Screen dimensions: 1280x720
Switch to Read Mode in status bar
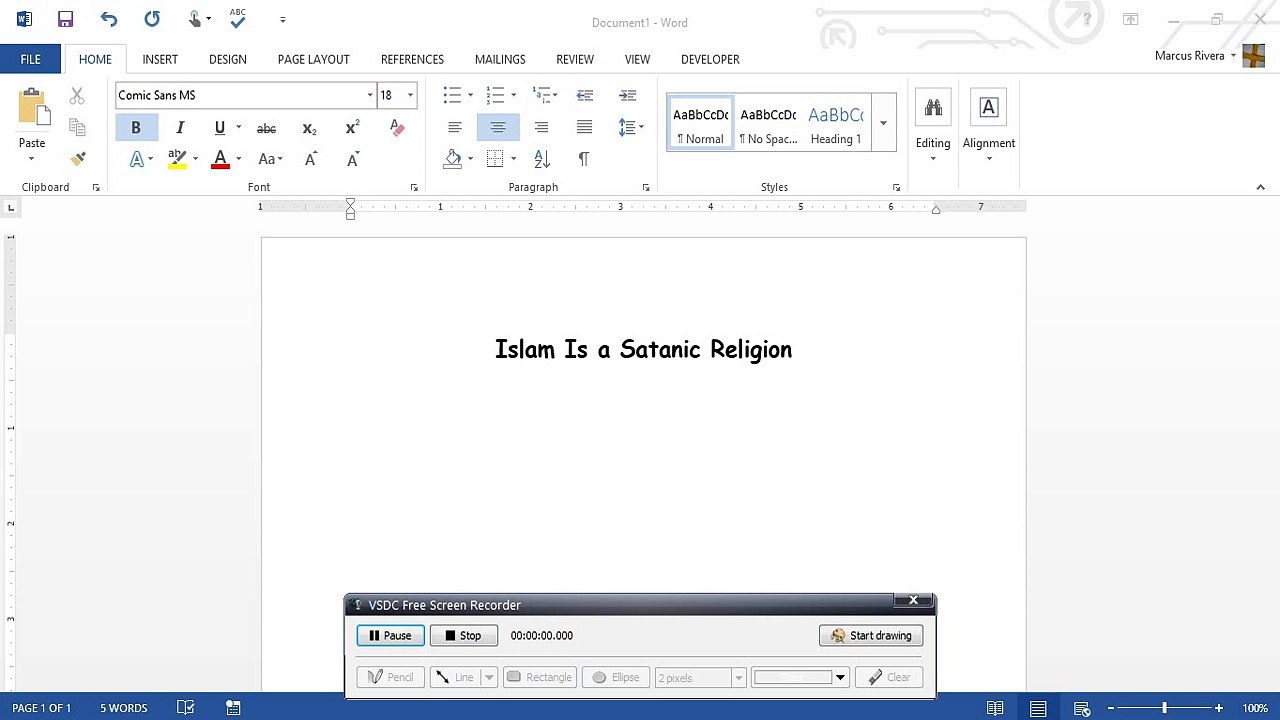(995, 708)
